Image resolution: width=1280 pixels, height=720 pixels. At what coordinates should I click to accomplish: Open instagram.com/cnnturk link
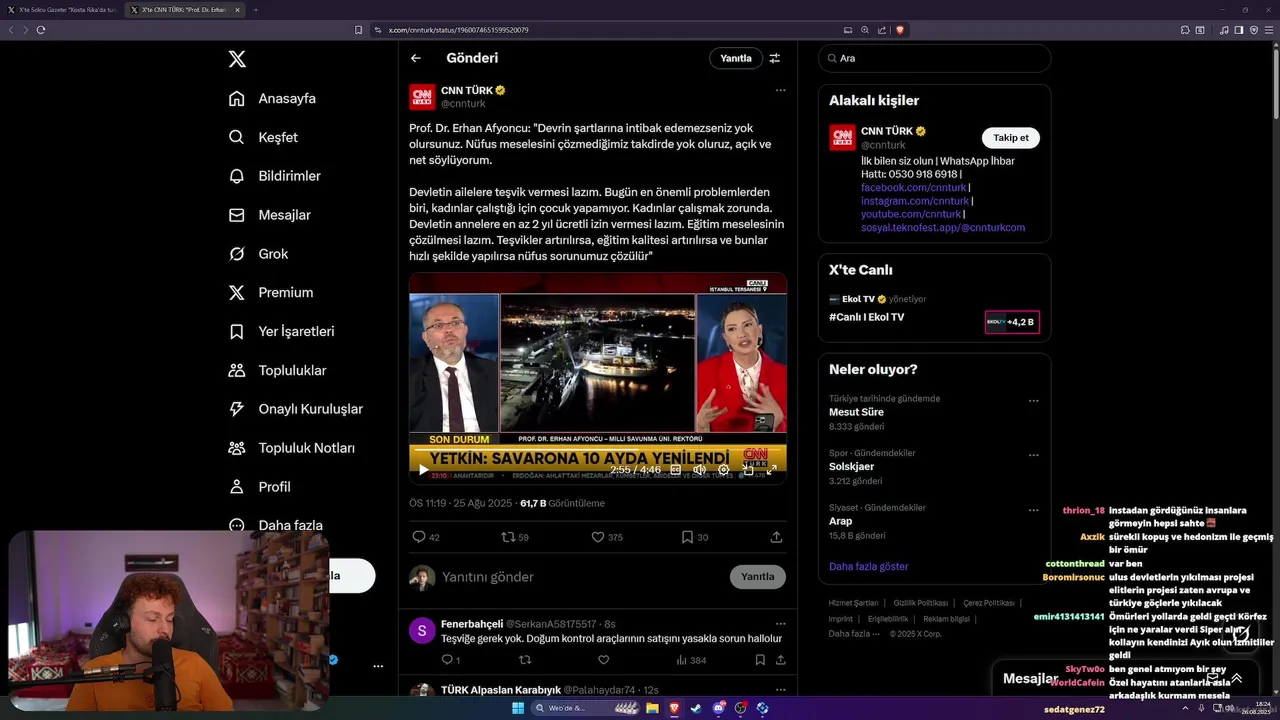(915, 201)
